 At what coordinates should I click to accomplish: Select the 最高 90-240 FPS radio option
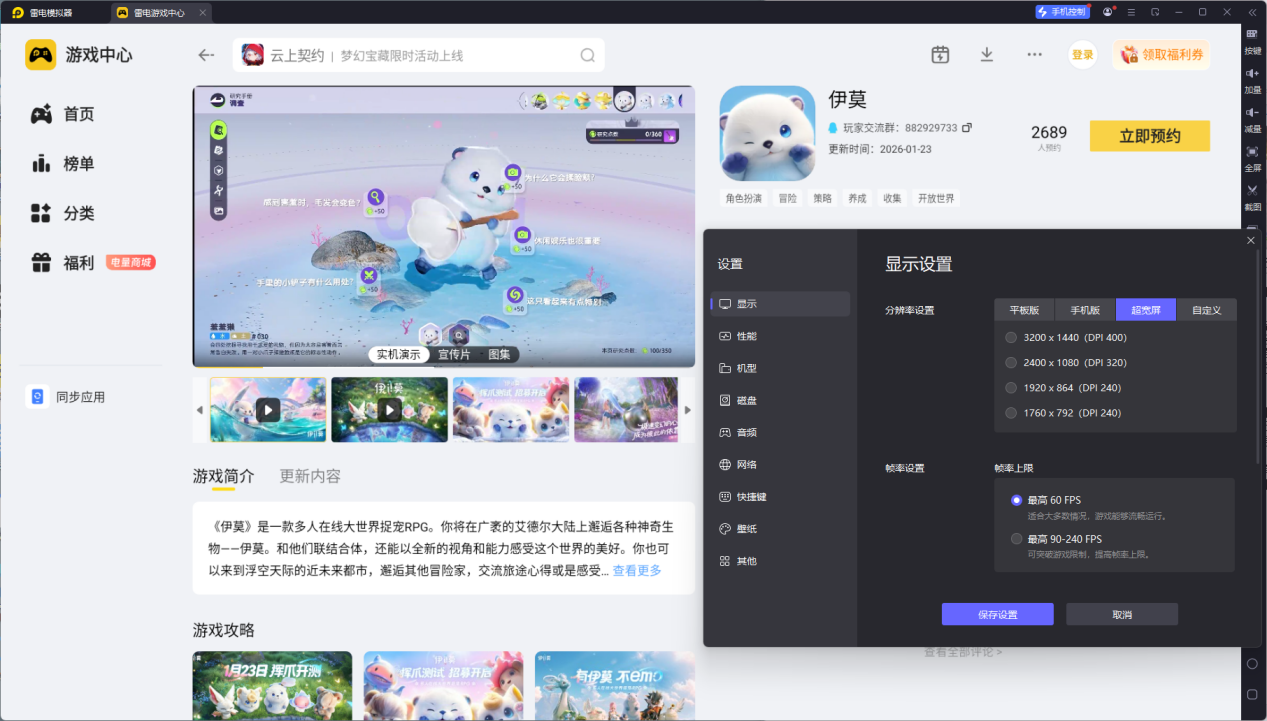(1017, 539)
